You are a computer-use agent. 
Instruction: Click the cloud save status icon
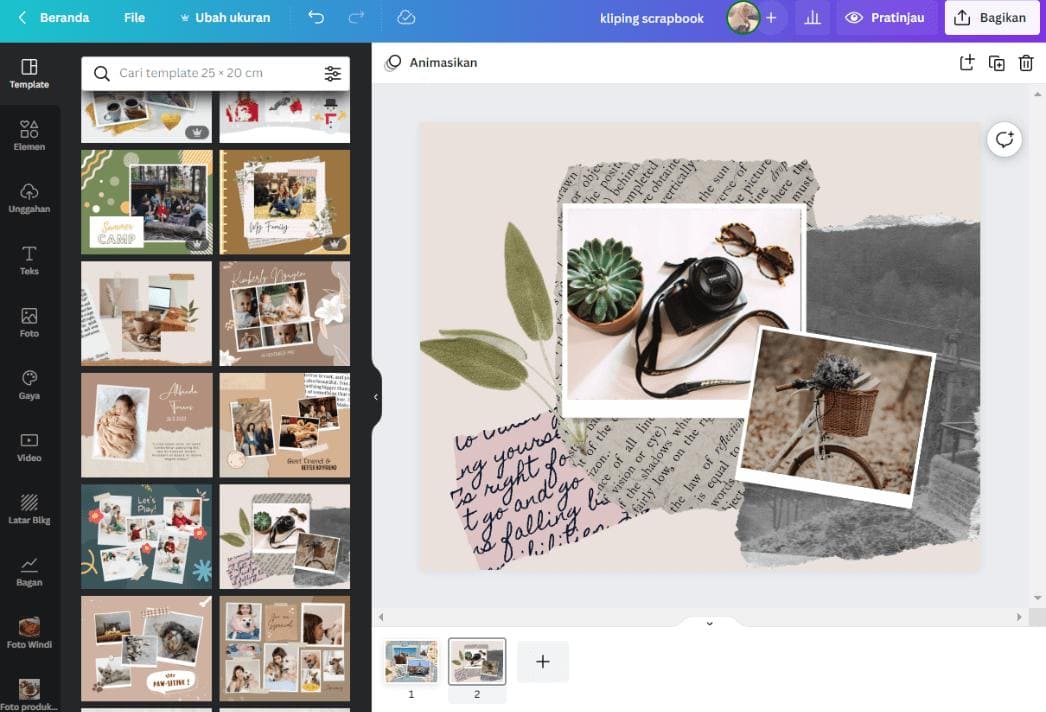pos(406,17)
